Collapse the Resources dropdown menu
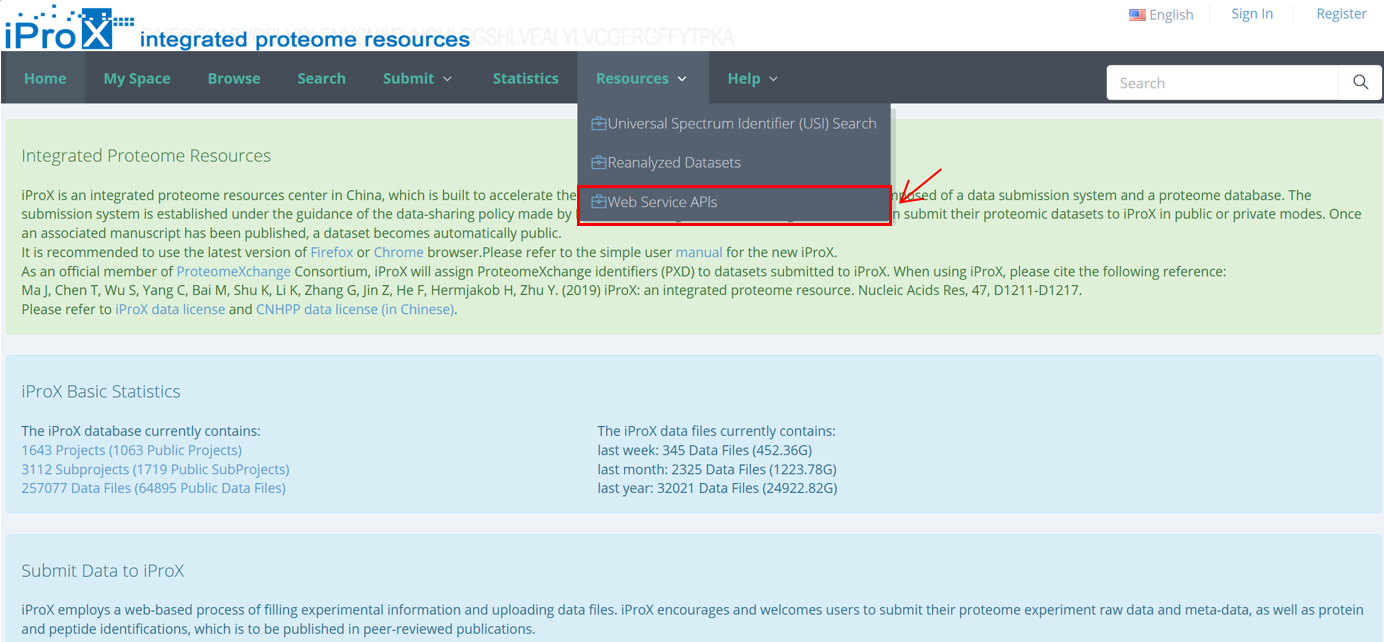Screen dimensions: 1384x642 click(x=641, y=79)
